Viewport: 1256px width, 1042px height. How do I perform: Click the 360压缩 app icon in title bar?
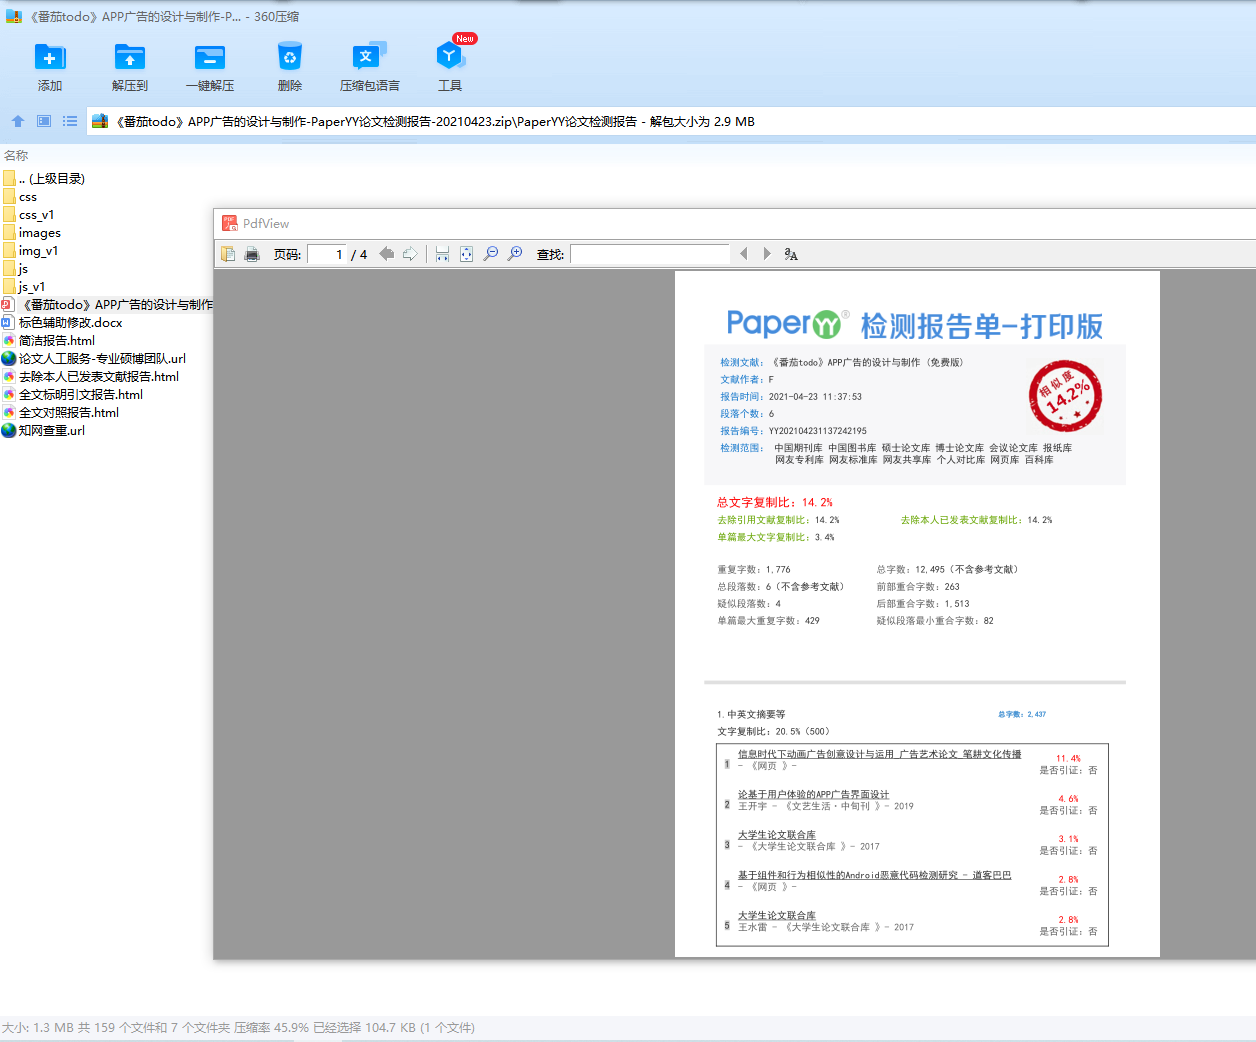pos(14,16)
